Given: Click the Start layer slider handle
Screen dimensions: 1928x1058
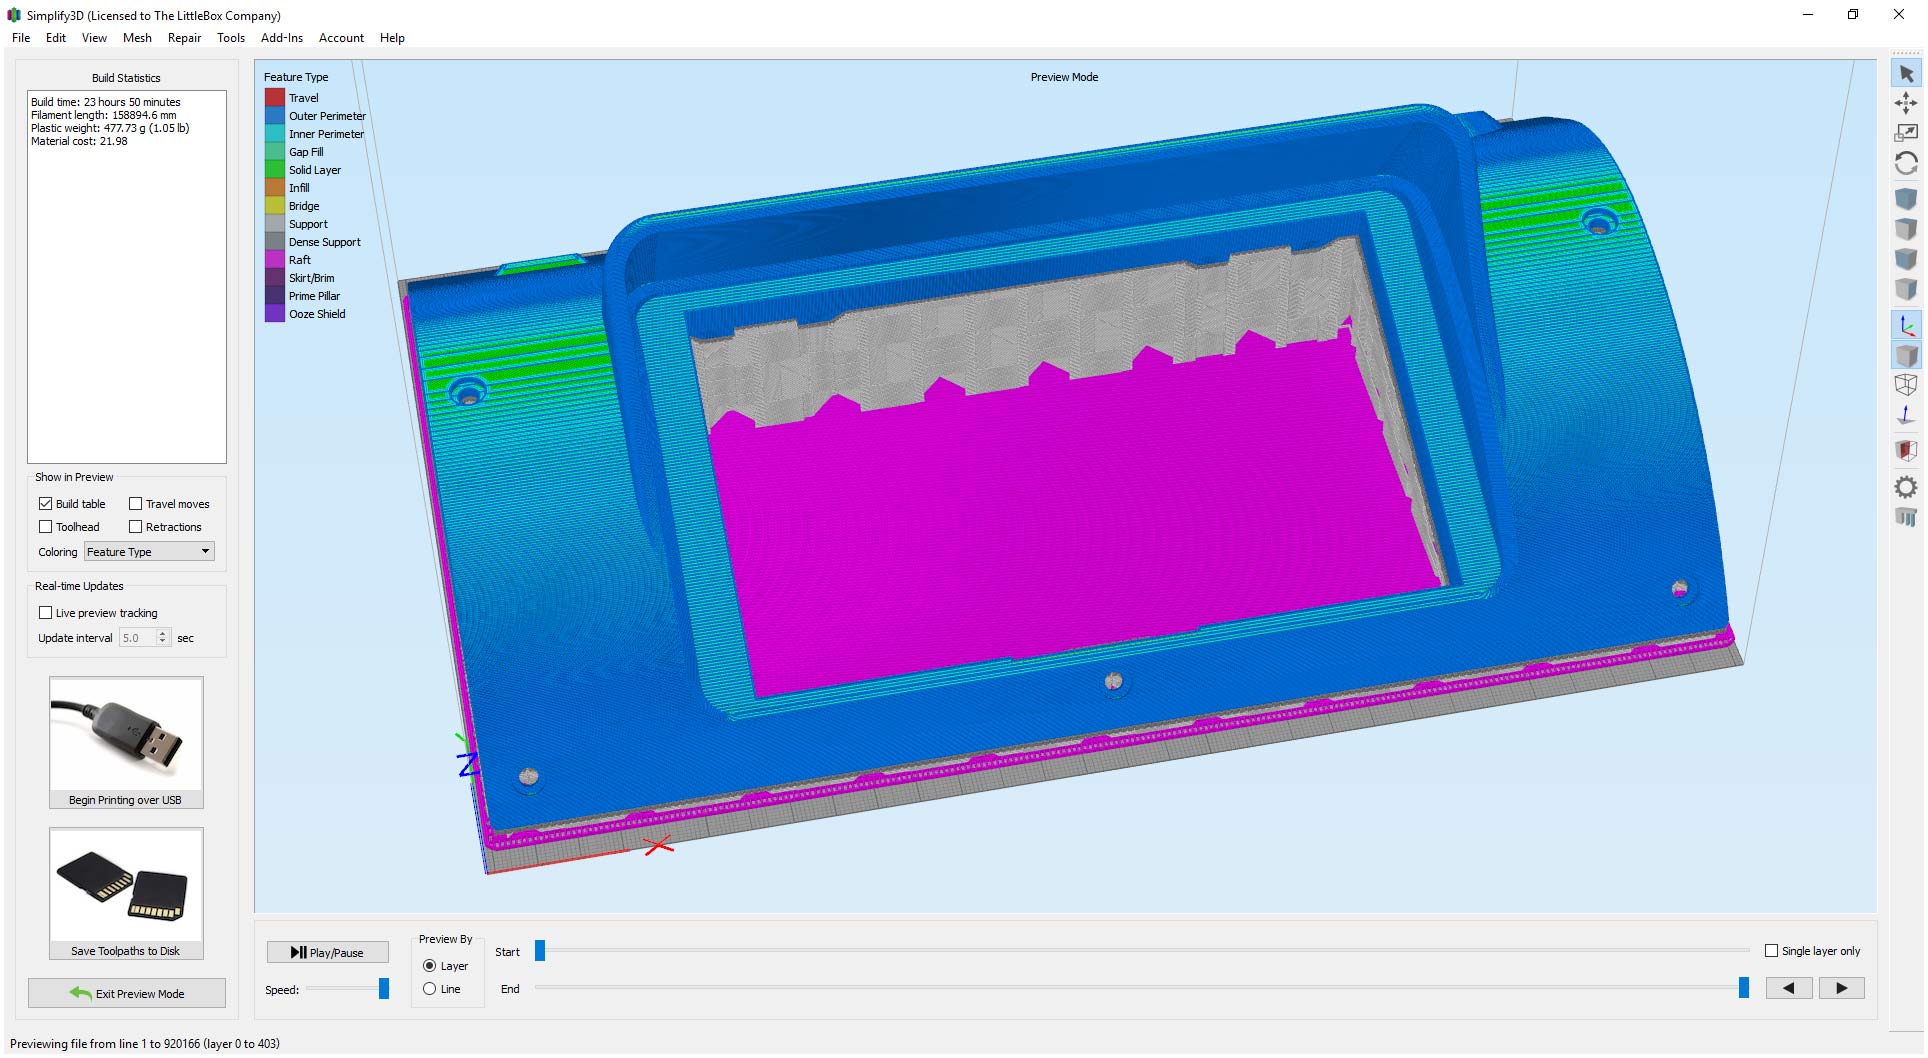Looking at the screenshot, I should coord(540,951).
